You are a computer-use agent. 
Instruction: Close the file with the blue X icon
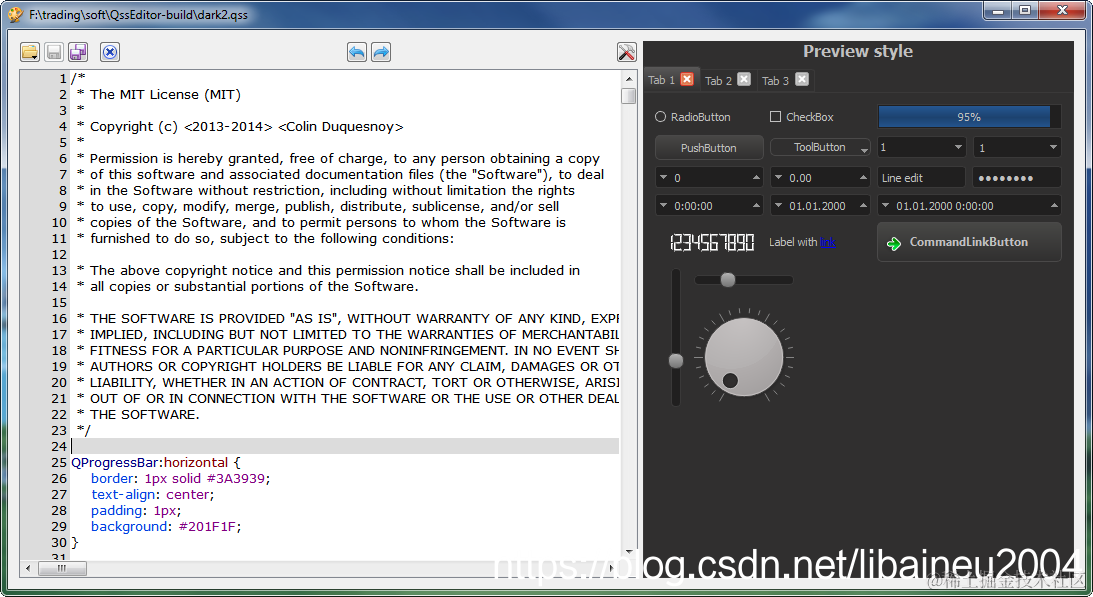click(x=110, y=52)
